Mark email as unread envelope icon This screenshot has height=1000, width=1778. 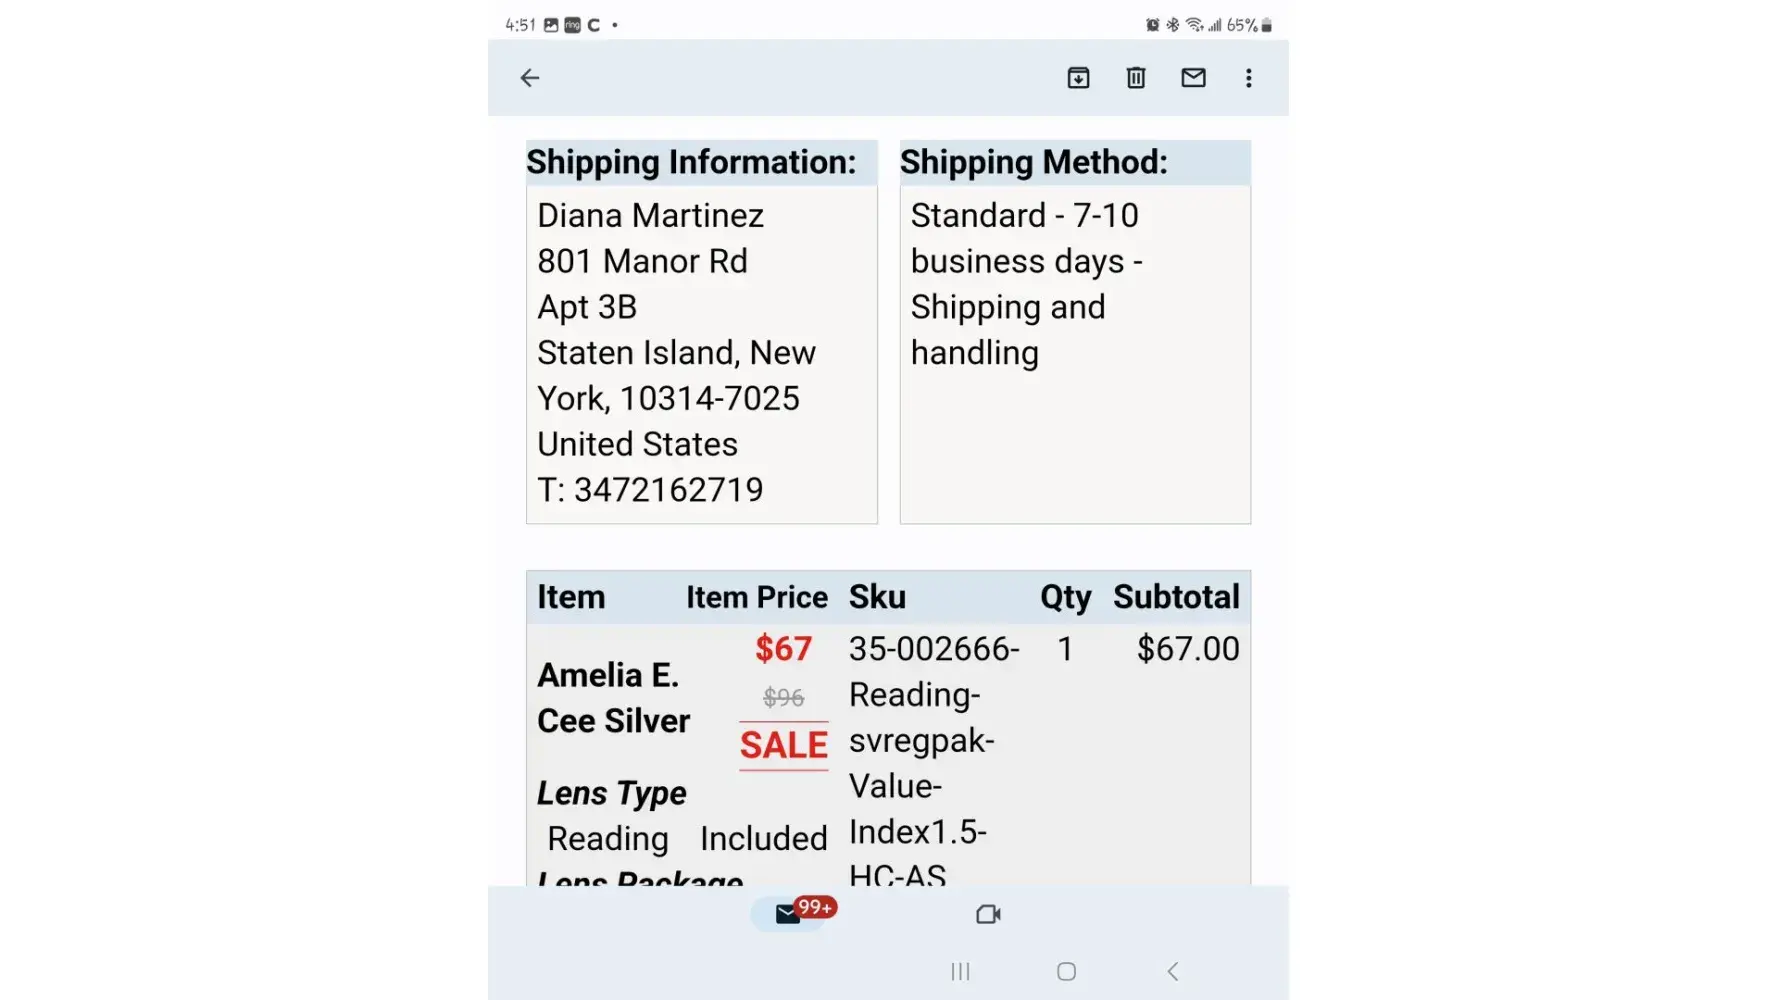pos(1193,78)
